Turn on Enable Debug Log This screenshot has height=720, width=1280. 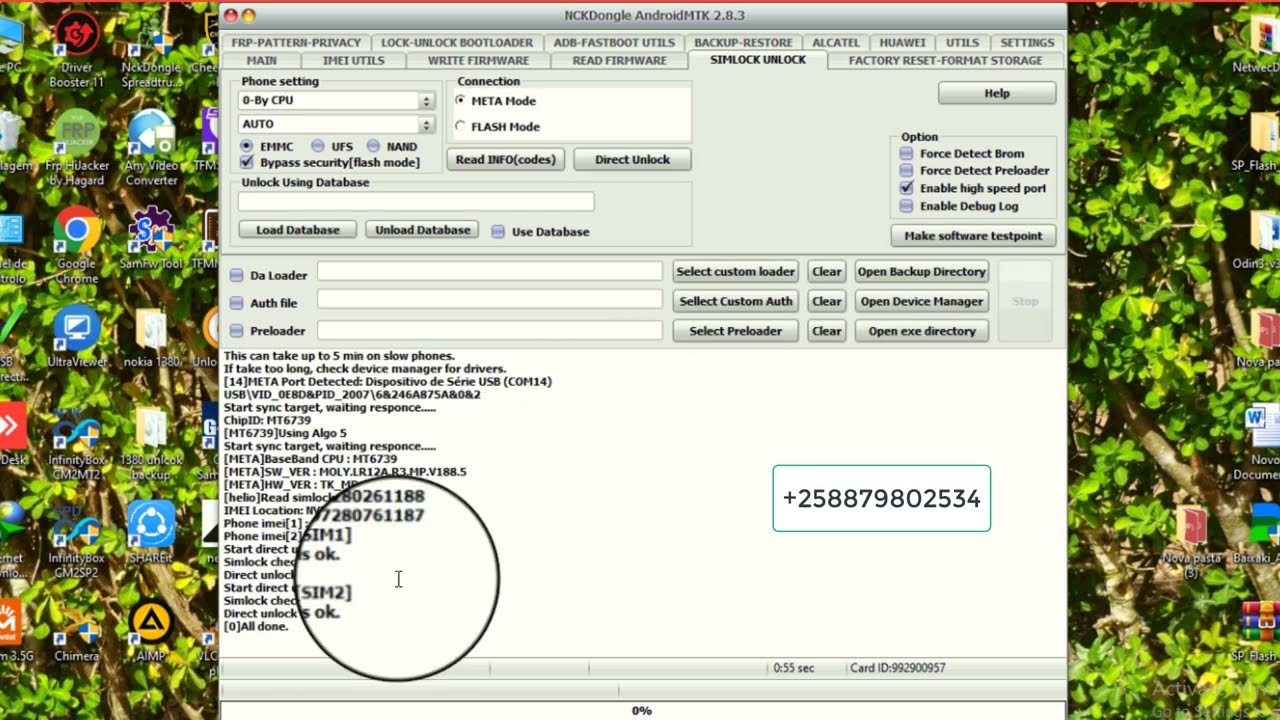point(906,206)
